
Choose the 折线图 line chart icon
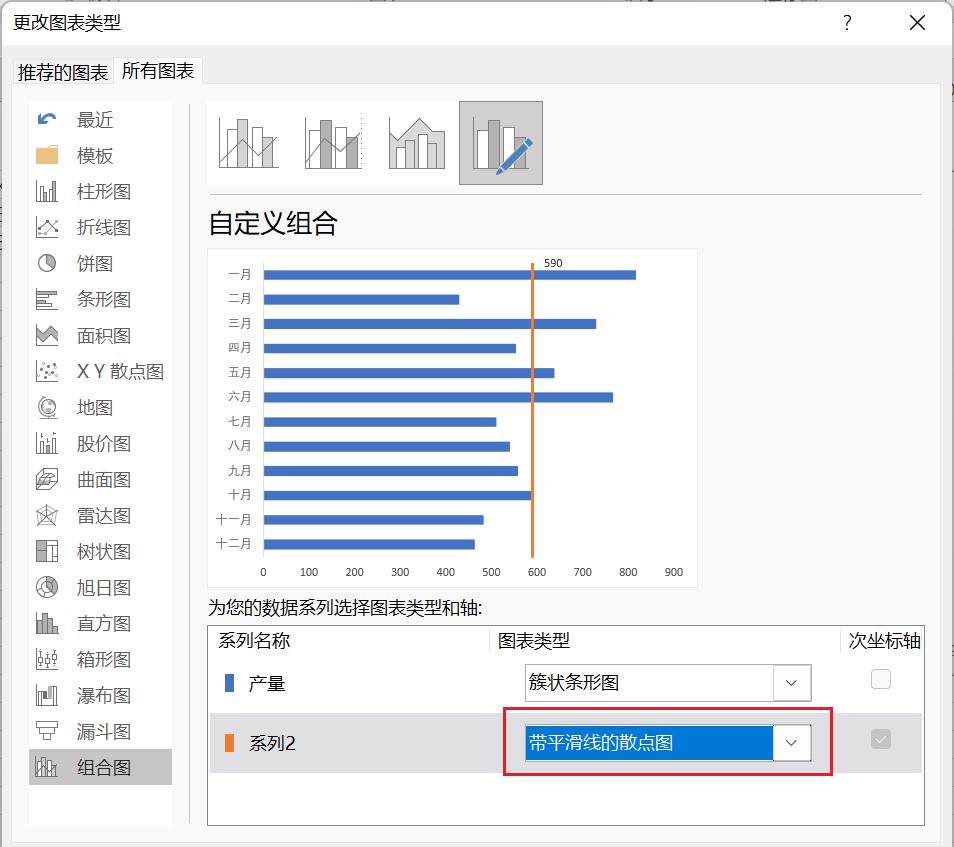click(47, 227)
